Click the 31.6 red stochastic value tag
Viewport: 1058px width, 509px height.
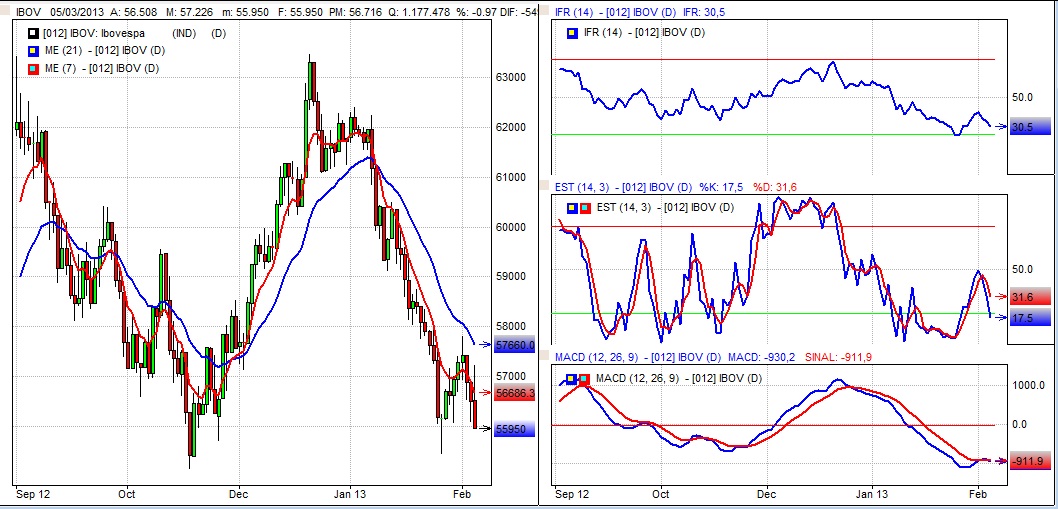tap(1029, 297)
